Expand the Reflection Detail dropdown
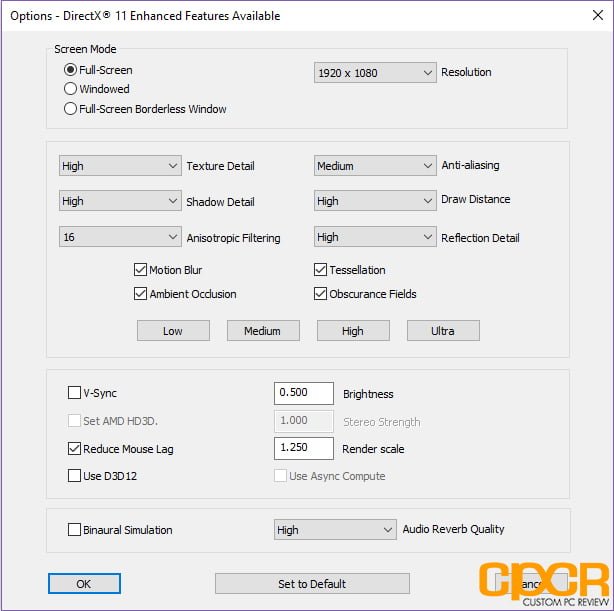The image size is (614, 611). [x=375, y=237]
